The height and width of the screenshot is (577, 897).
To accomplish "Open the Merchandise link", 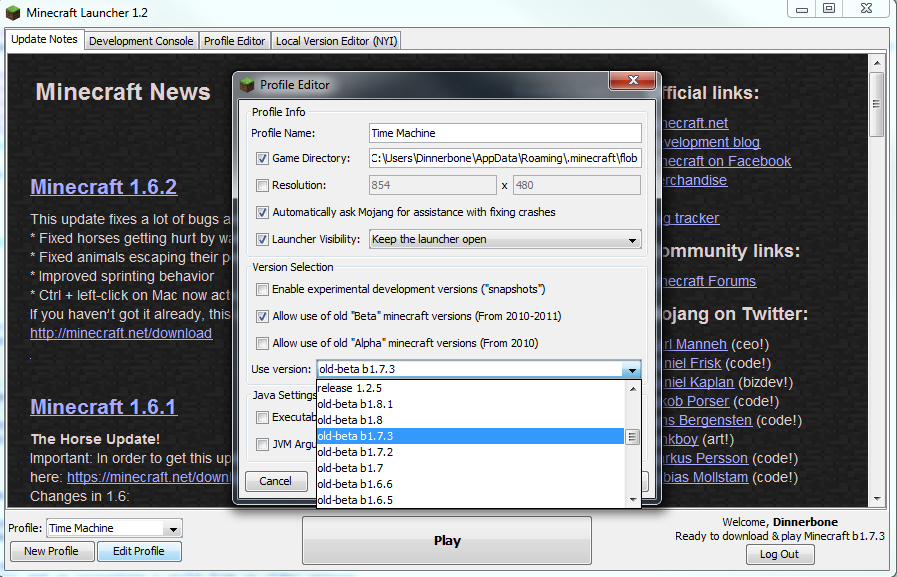I will (x=694, y=180).
